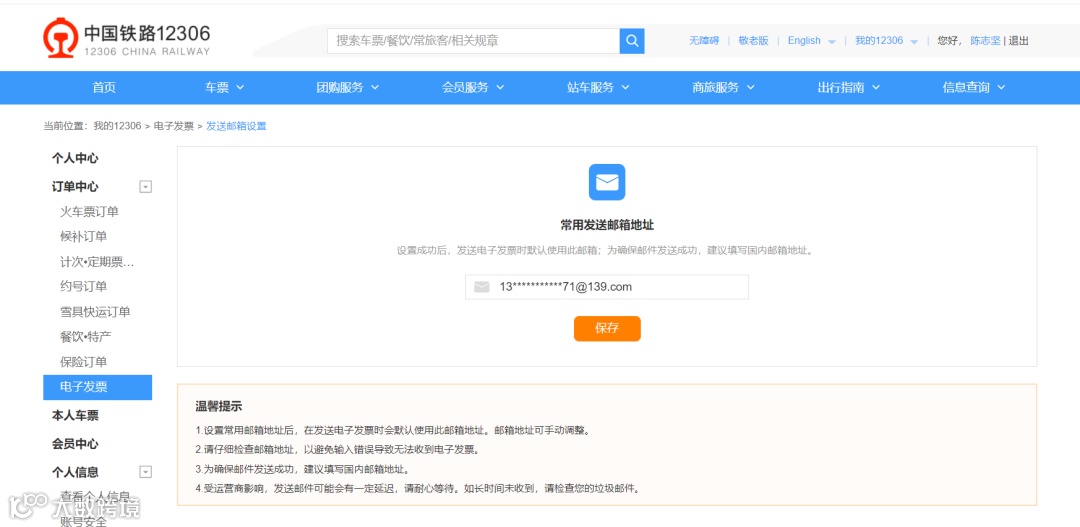
Task: Click the username 陈志坚 link
Action: (x=985, y=41)
